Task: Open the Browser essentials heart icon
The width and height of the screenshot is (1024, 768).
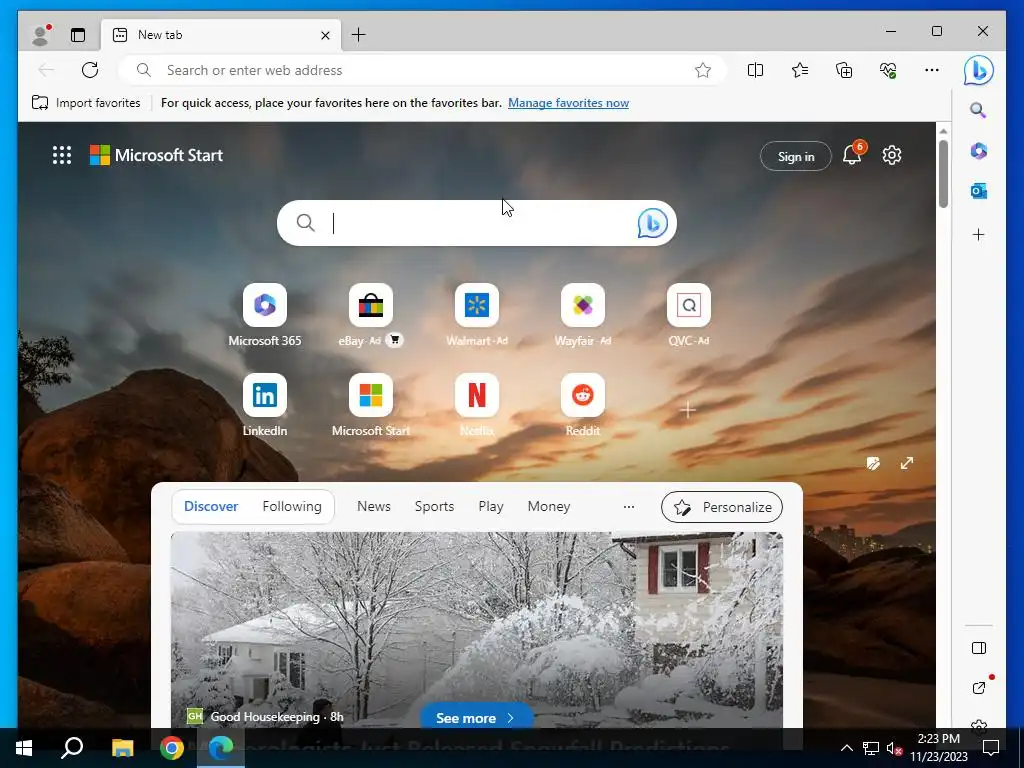Action: point(888,70)
